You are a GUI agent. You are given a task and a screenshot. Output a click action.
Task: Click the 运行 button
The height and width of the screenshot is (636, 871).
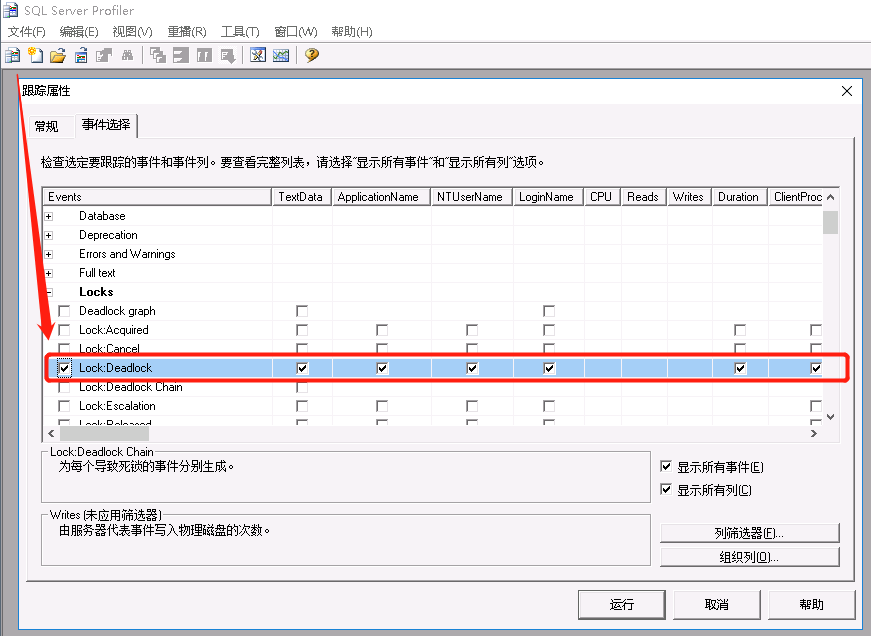621,604
